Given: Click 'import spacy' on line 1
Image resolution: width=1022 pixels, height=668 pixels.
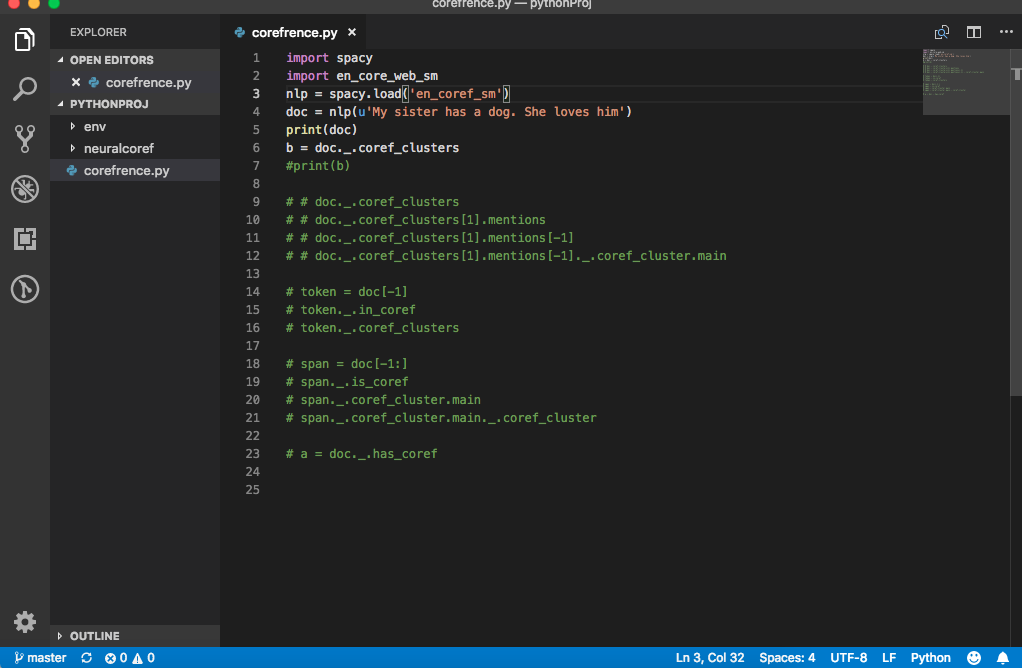Looking at the screenshot, I should pyautogui.click(x=329, y=58).
